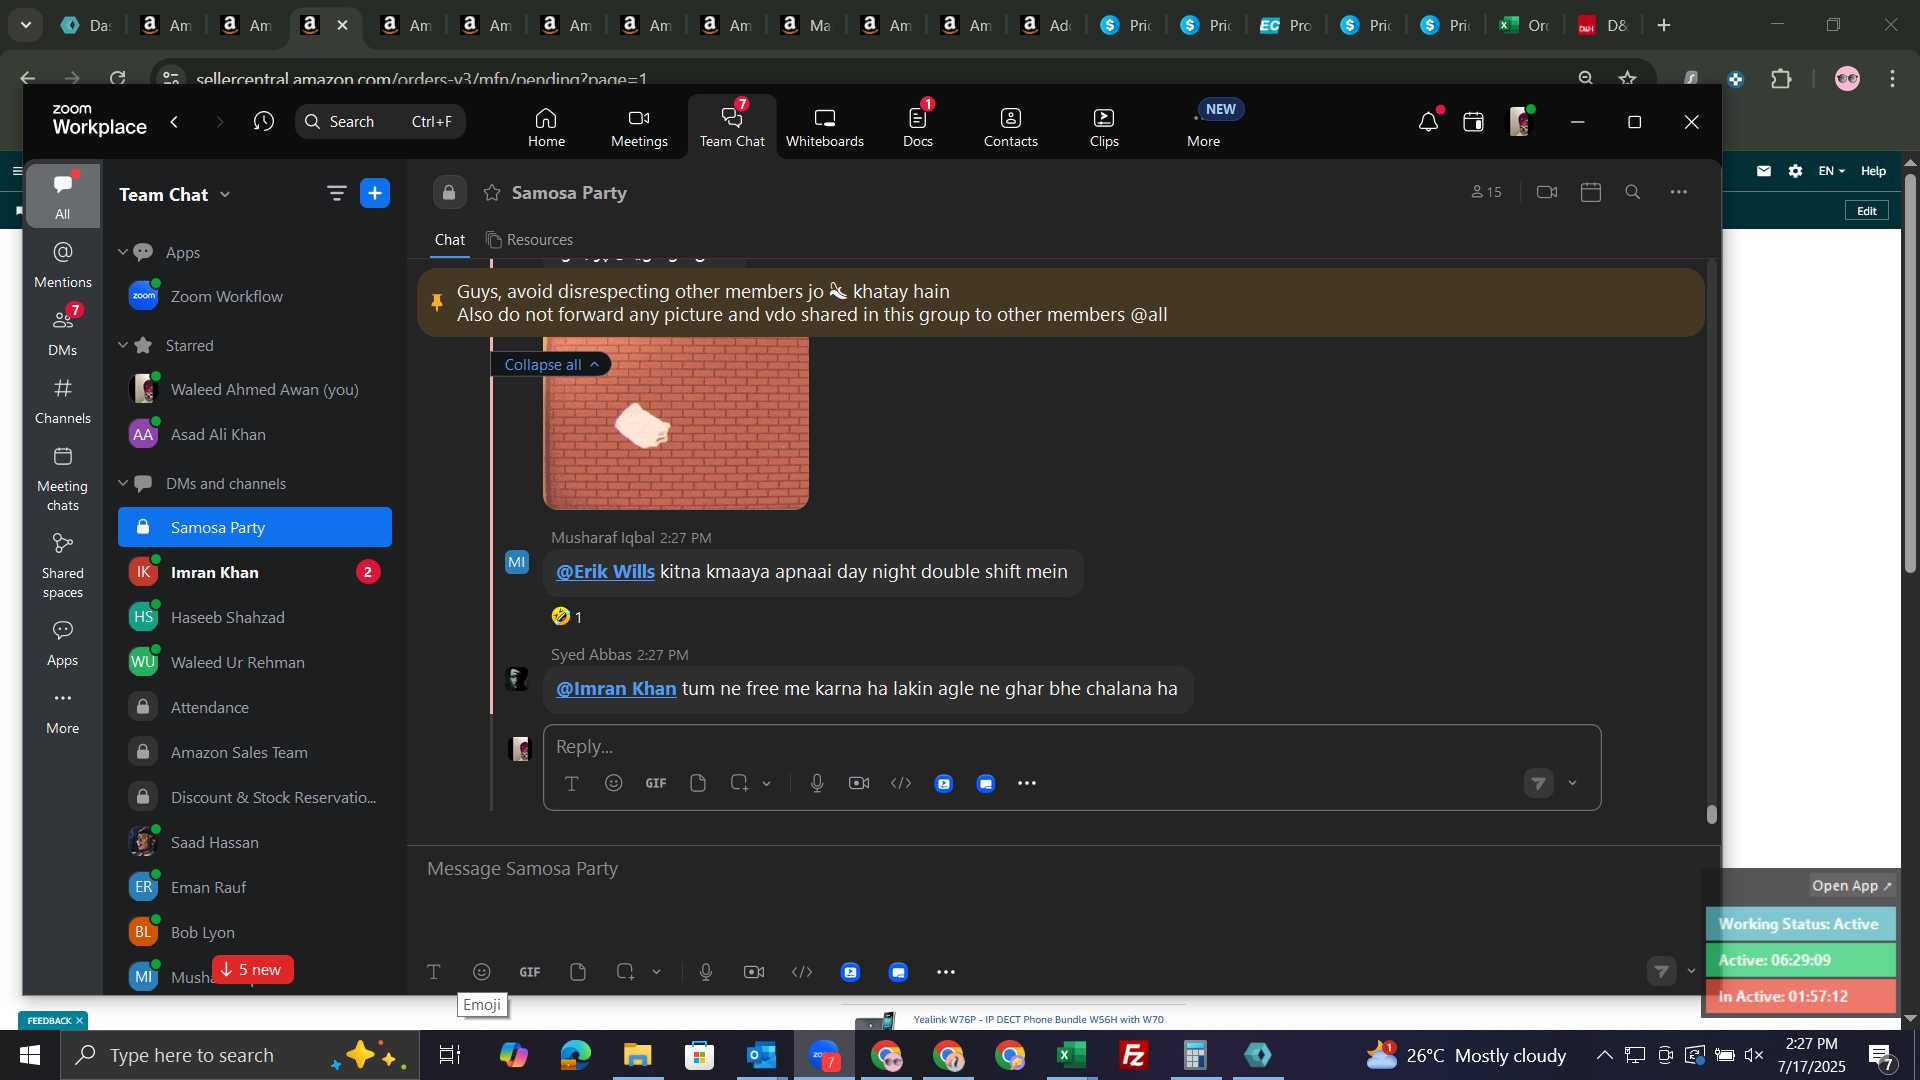This screenshot has height=1080, width=1920.
Task: Open Asad Ali Khan chat
Action: 255,434
